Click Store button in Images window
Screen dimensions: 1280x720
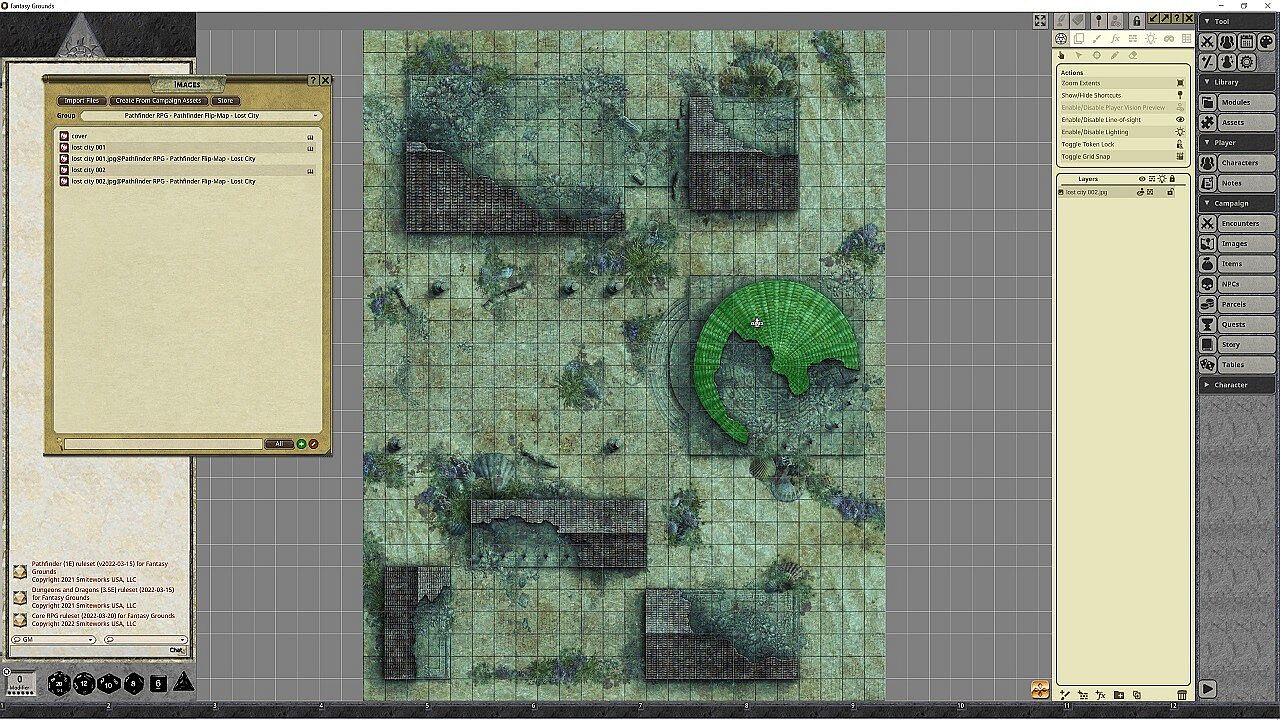[225, 101]
